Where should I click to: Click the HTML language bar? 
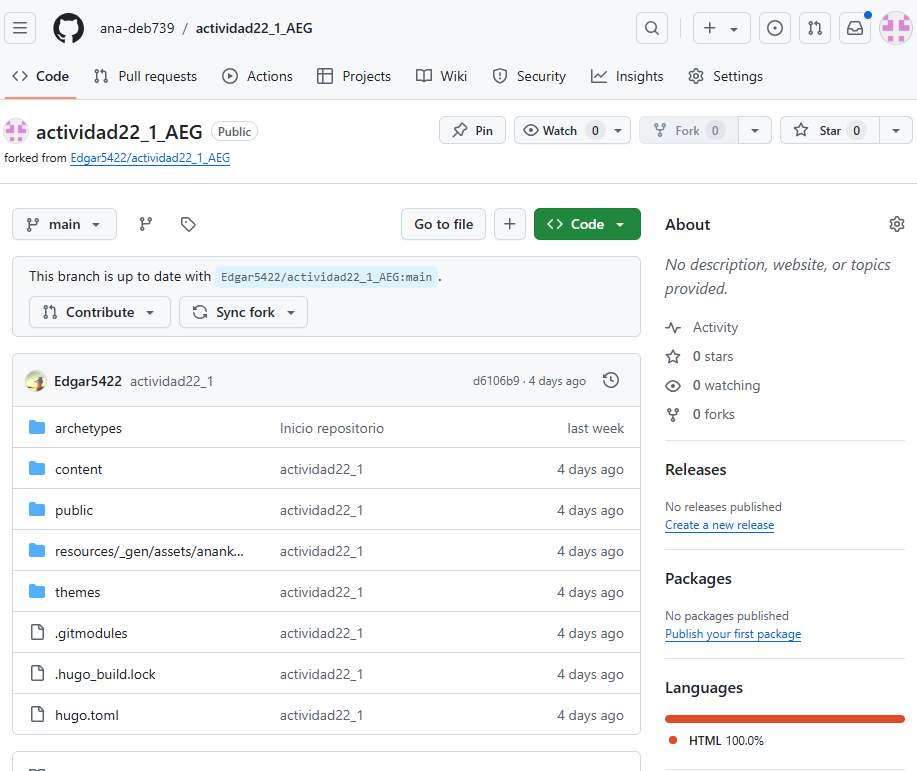pos(784,718)
